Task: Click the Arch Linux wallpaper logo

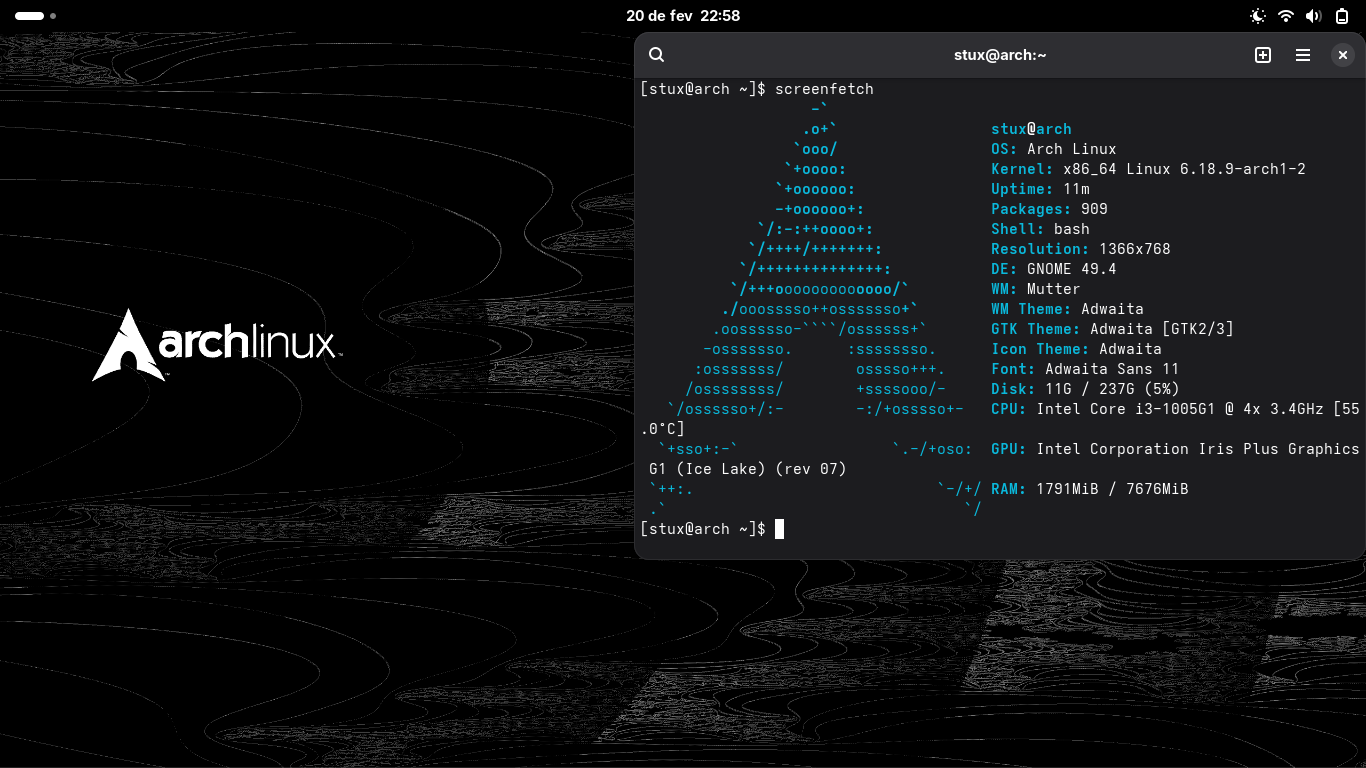Action: tap(217, 345)
